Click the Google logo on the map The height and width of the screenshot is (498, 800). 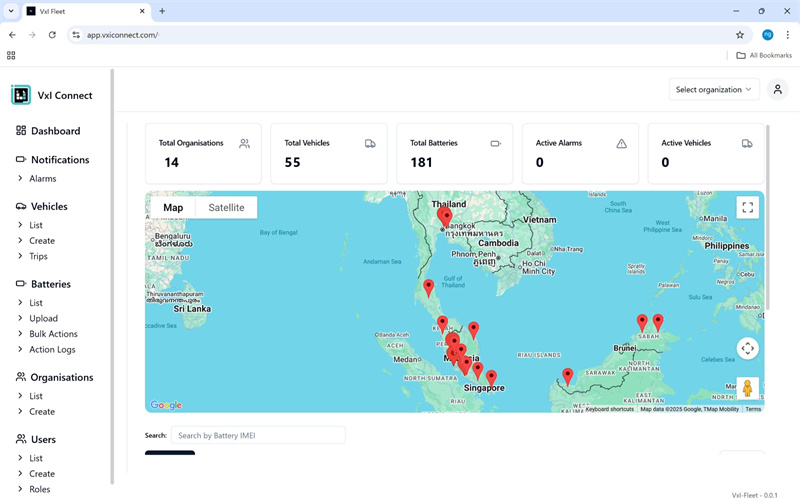click(x=166, y=405)
